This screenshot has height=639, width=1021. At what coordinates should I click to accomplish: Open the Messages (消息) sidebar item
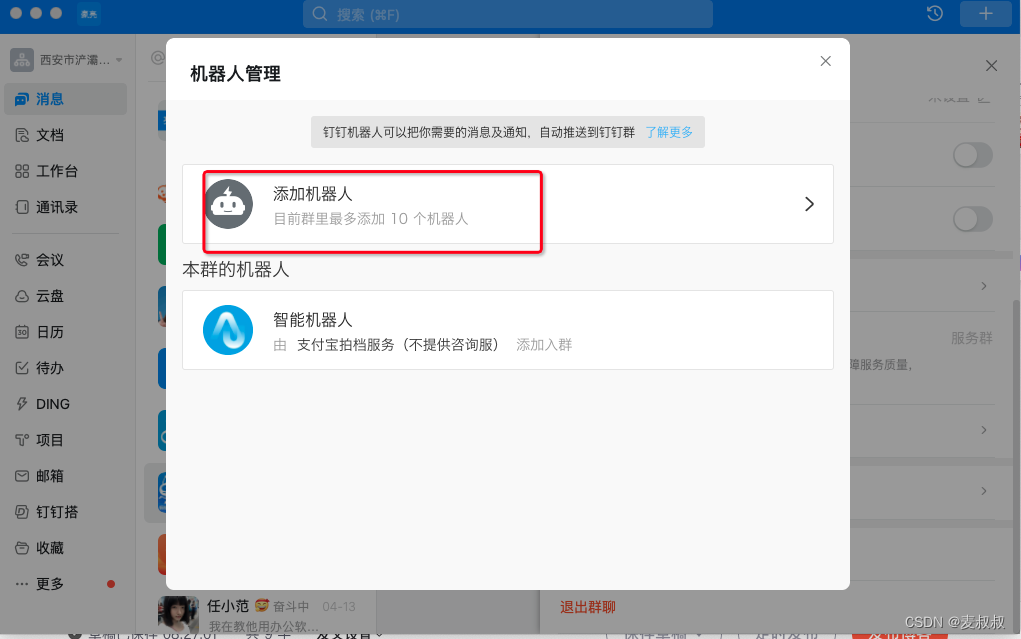click(x=65, y=99)
